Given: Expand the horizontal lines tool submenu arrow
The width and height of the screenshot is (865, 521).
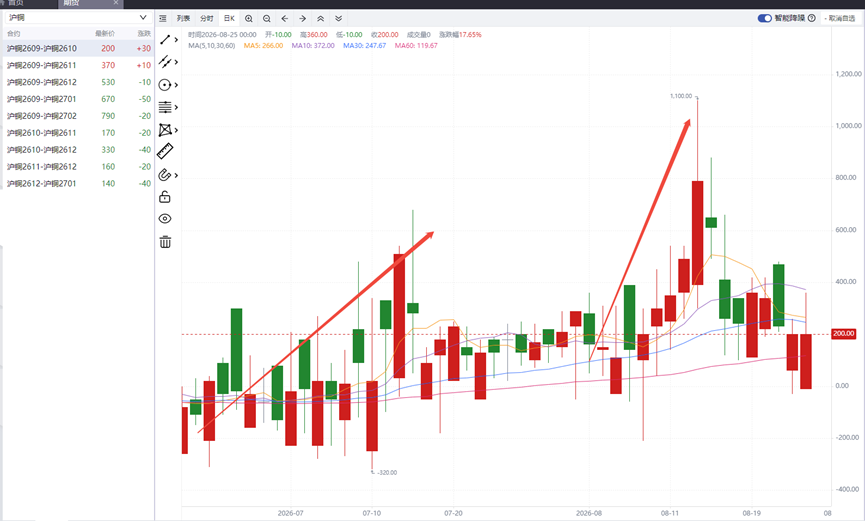Looking at the screenshot, I should pos(176,107).
